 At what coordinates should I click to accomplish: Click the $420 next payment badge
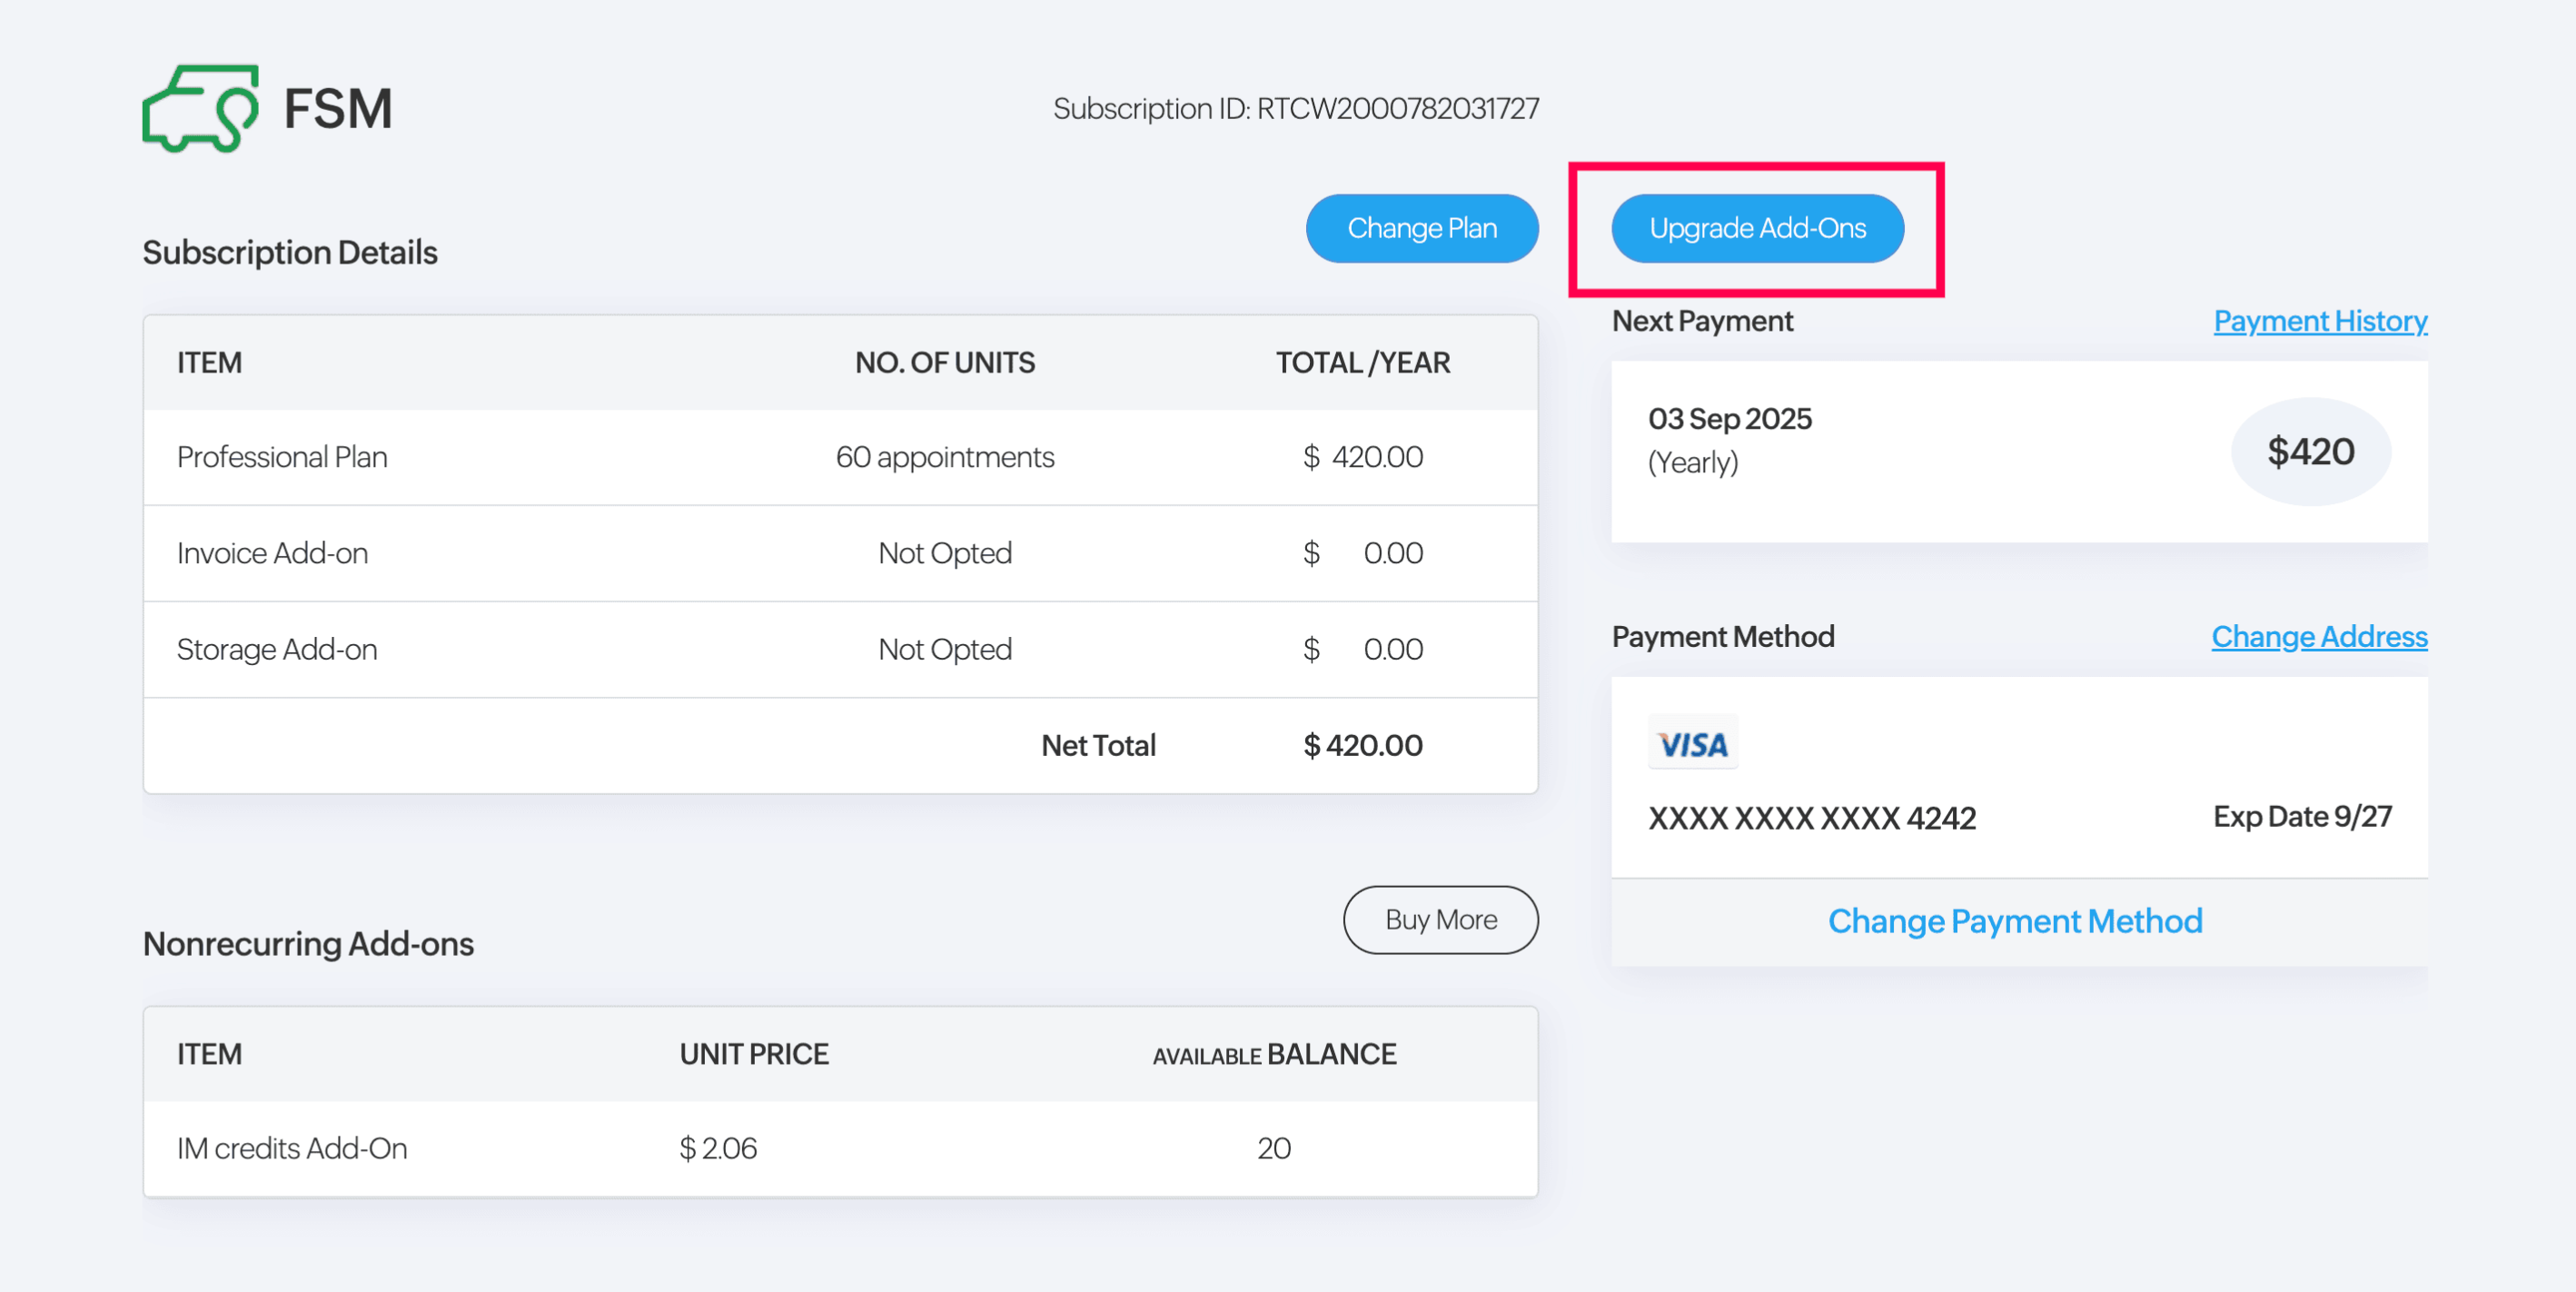point(2309,451)
